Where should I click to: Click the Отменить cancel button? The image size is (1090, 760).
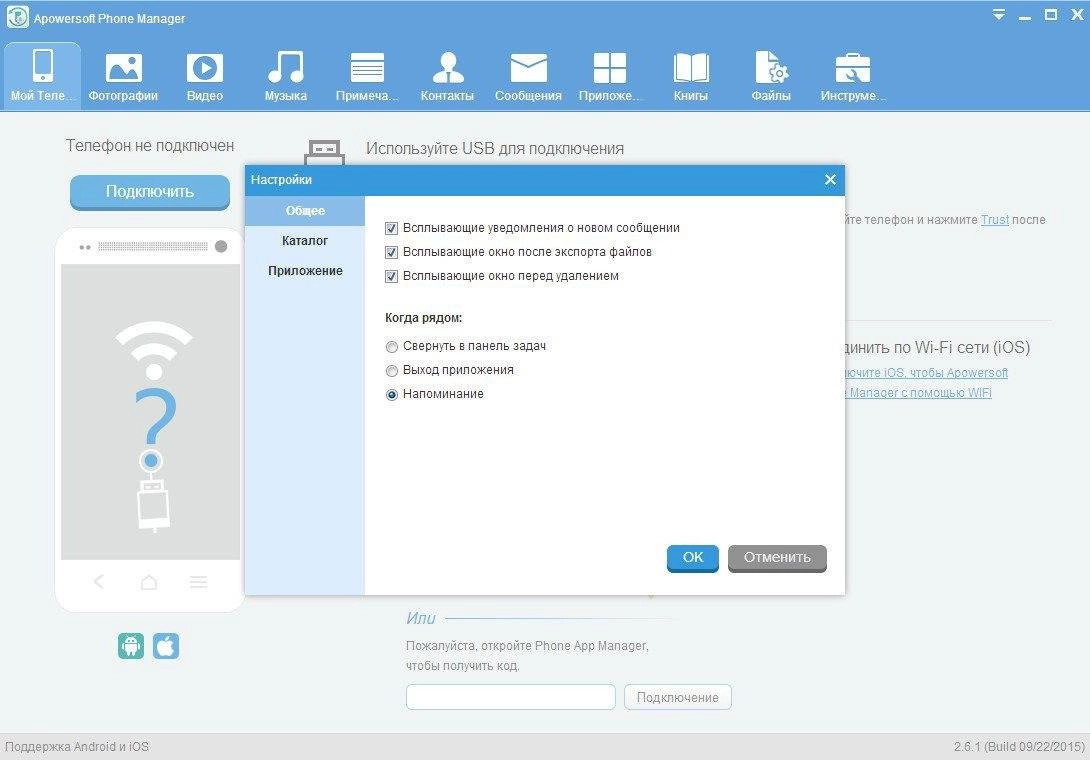coord(777,558)
